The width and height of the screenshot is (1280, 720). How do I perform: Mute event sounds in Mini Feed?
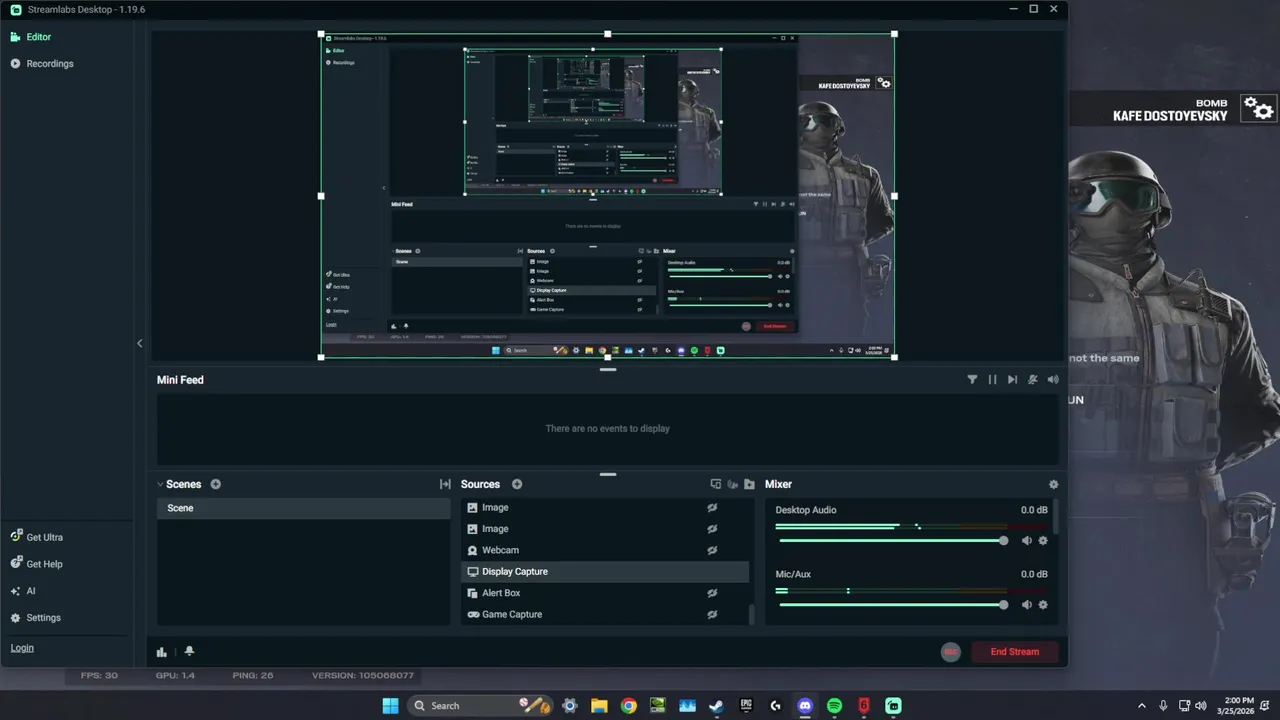(1032, 380)
